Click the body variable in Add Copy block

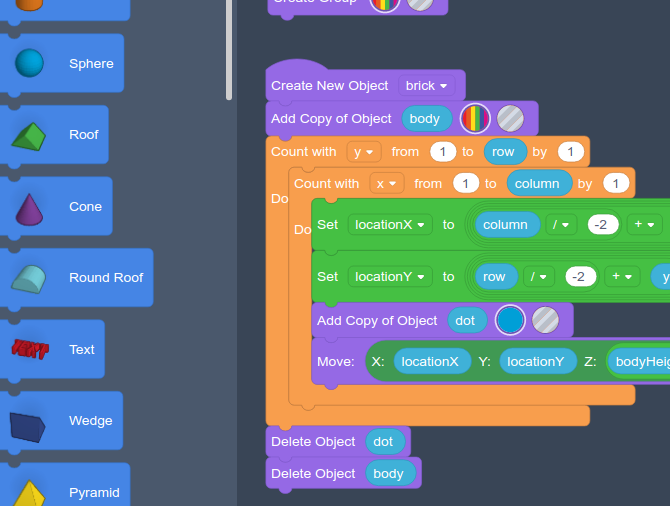coord(427,118)
